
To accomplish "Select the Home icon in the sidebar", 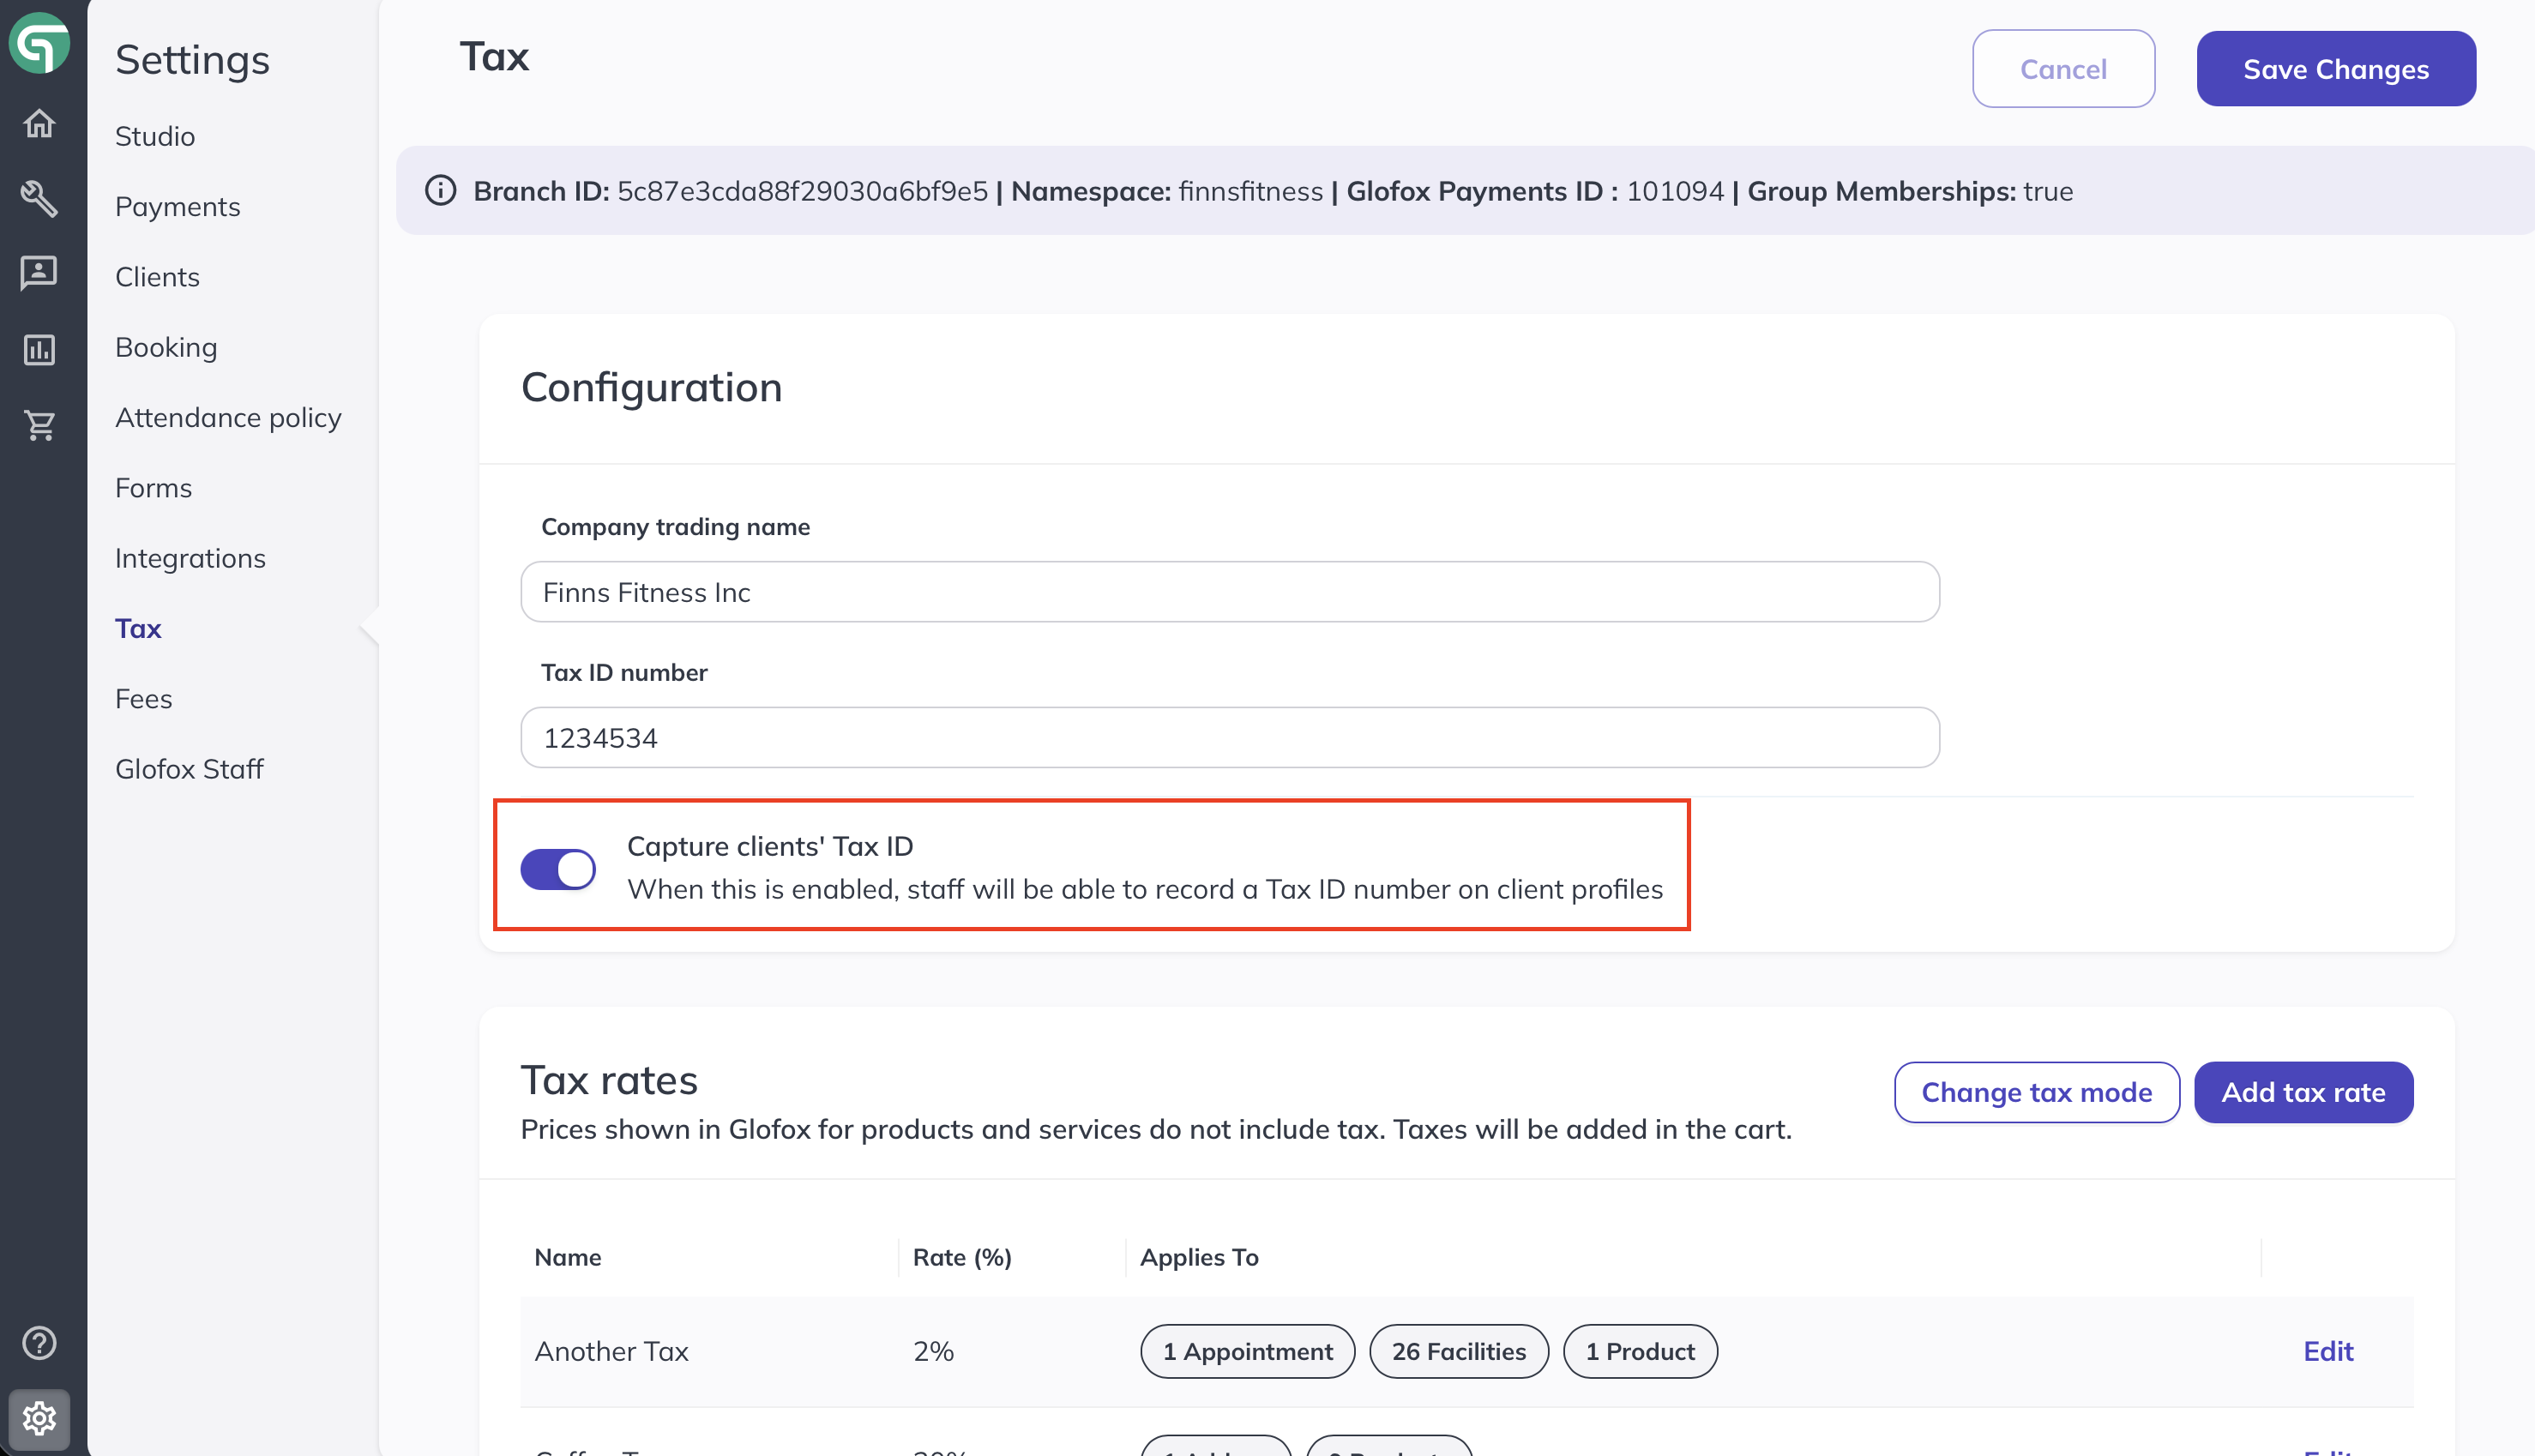I will coord(40,124).
